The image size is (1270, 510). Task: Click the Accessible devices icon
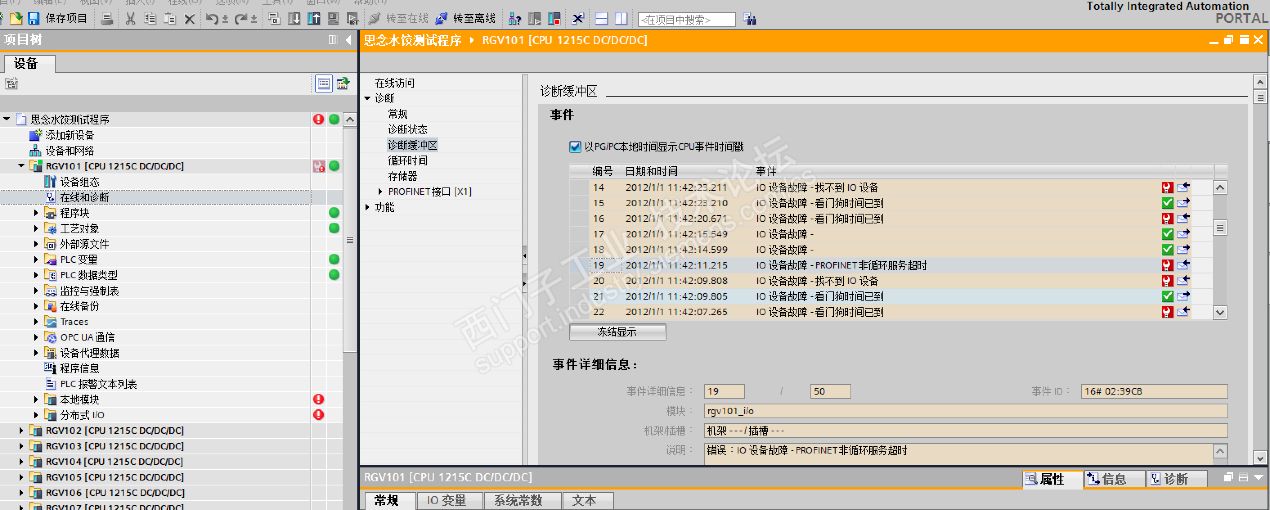pyautogui.click(x=514, y=18)
